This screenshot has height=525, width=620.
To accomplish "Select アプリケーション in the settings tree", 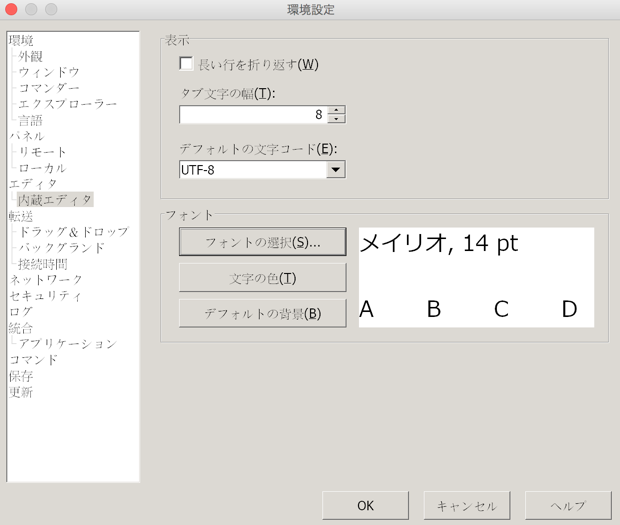I will pos(68,344).
